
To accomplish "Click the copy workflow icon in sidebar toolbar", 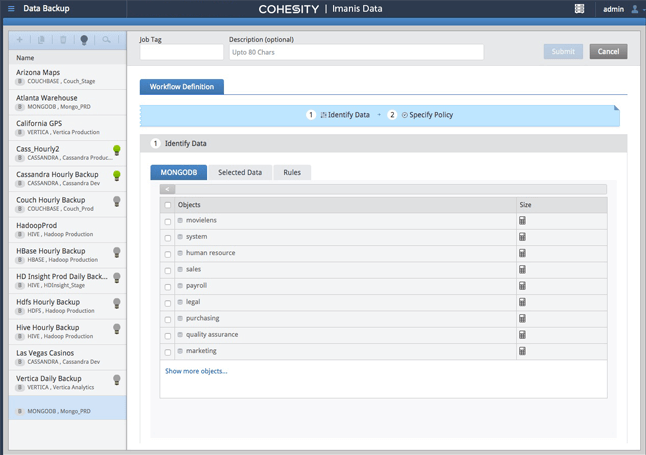I will tap(41, 40).
